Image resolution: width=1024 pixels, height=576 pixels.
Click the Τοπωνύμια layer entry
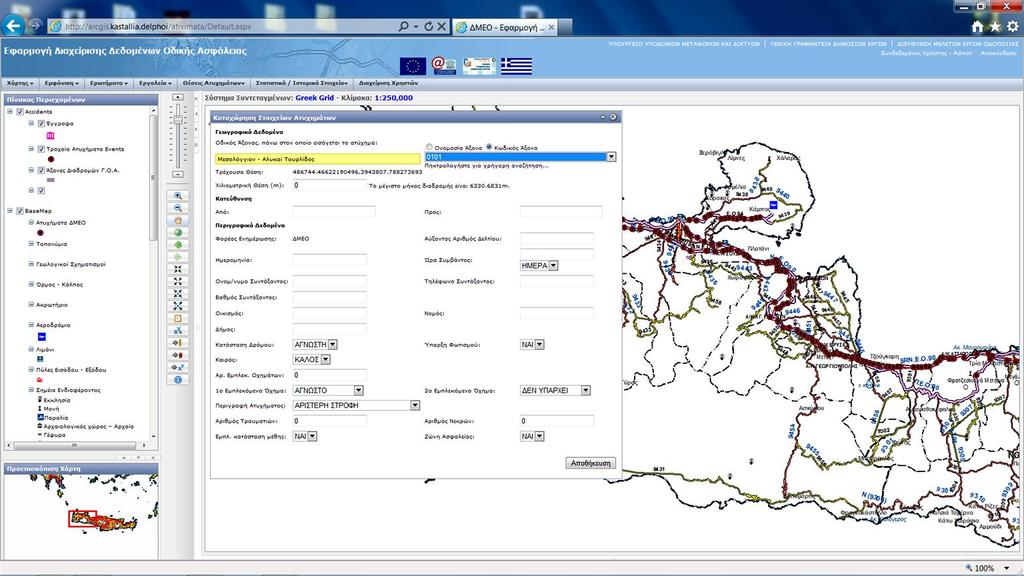[x=51, y=244]
